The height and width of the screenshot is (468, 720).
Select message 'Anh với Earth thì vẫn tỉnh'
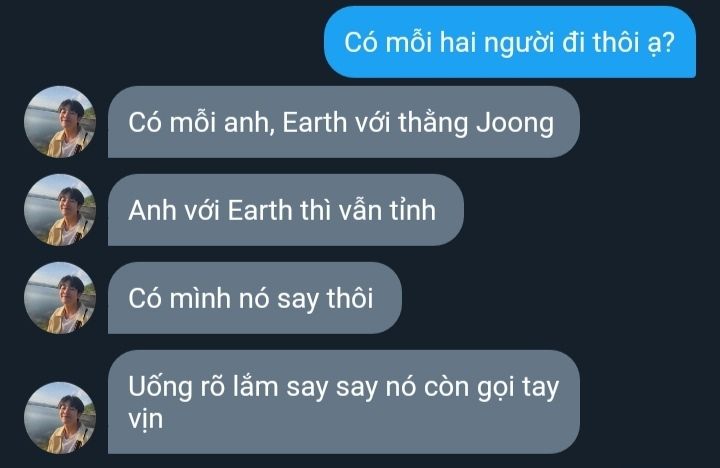(286, 210)
